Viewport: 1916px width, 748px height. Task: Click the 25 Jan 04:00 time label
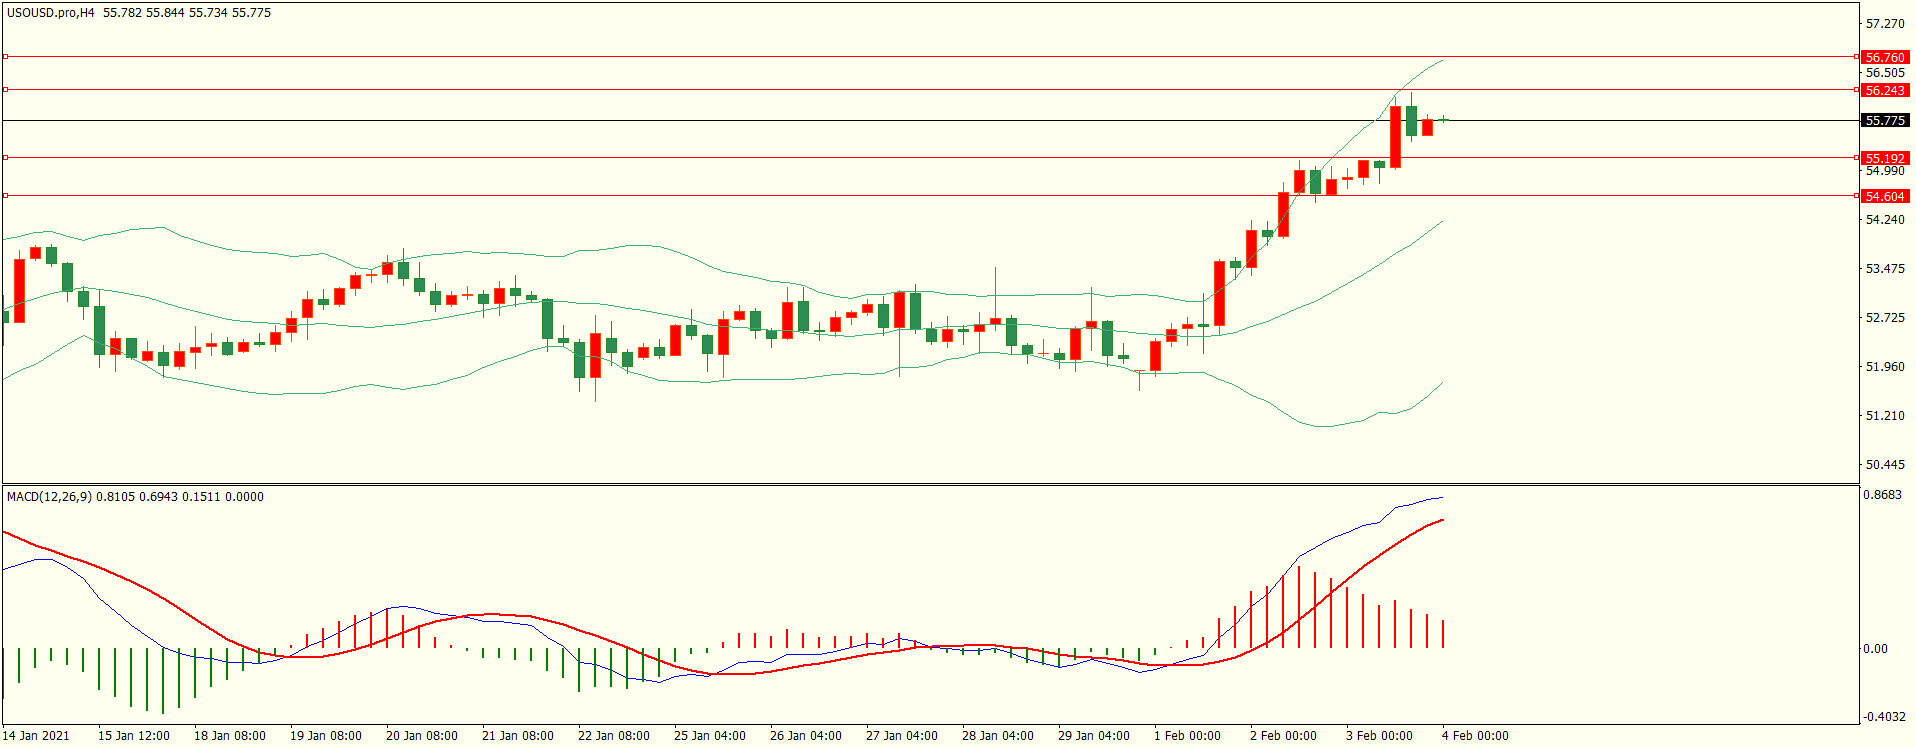pos(710,735)
